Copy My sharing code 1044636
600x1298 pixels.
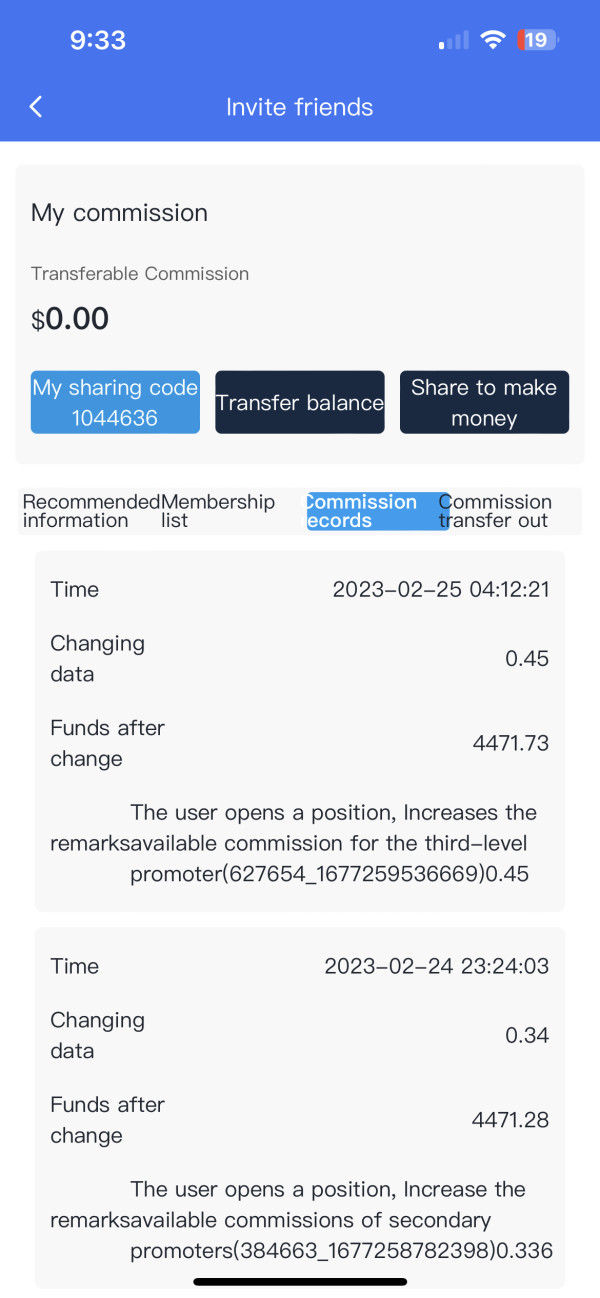click(114, 402)
